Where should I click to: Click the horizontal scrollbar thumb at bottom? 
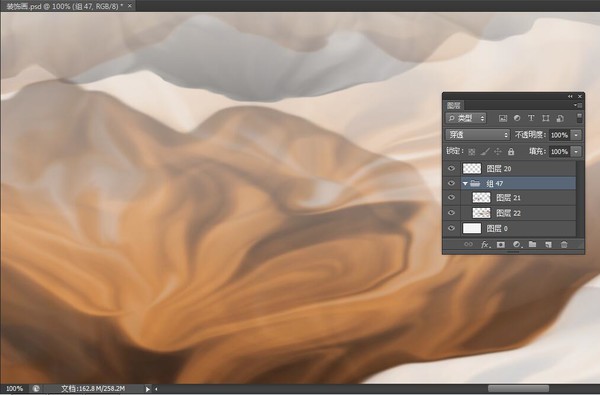click(518, 389)
